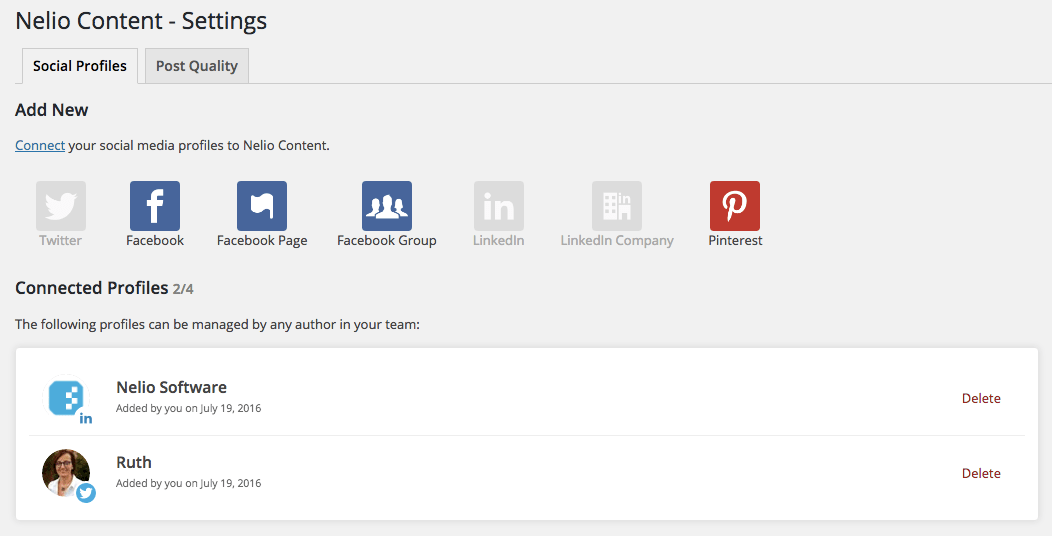Viewport: 1052px width, 536px height.
Task: Click Ruth's profile photo
Action: 64,471
